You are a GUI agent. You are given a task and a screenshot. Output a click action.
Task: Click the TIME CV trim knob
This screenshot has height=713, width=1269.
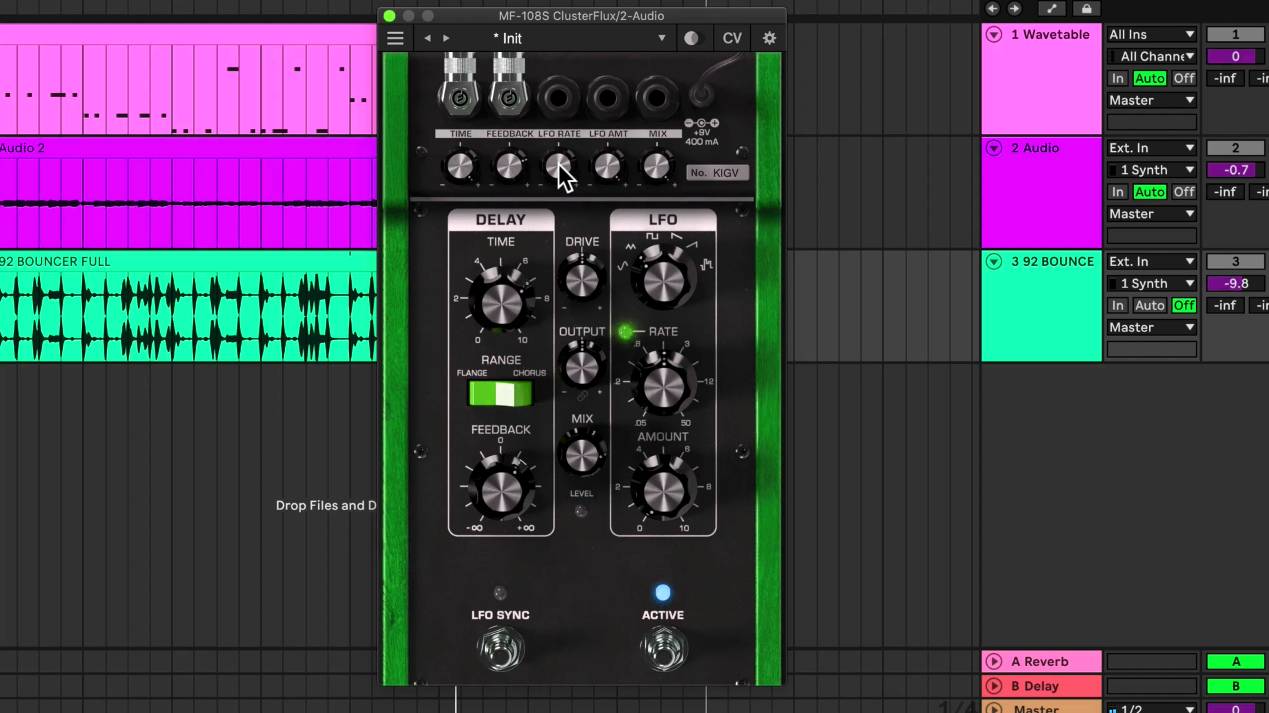tap(461, 165)
